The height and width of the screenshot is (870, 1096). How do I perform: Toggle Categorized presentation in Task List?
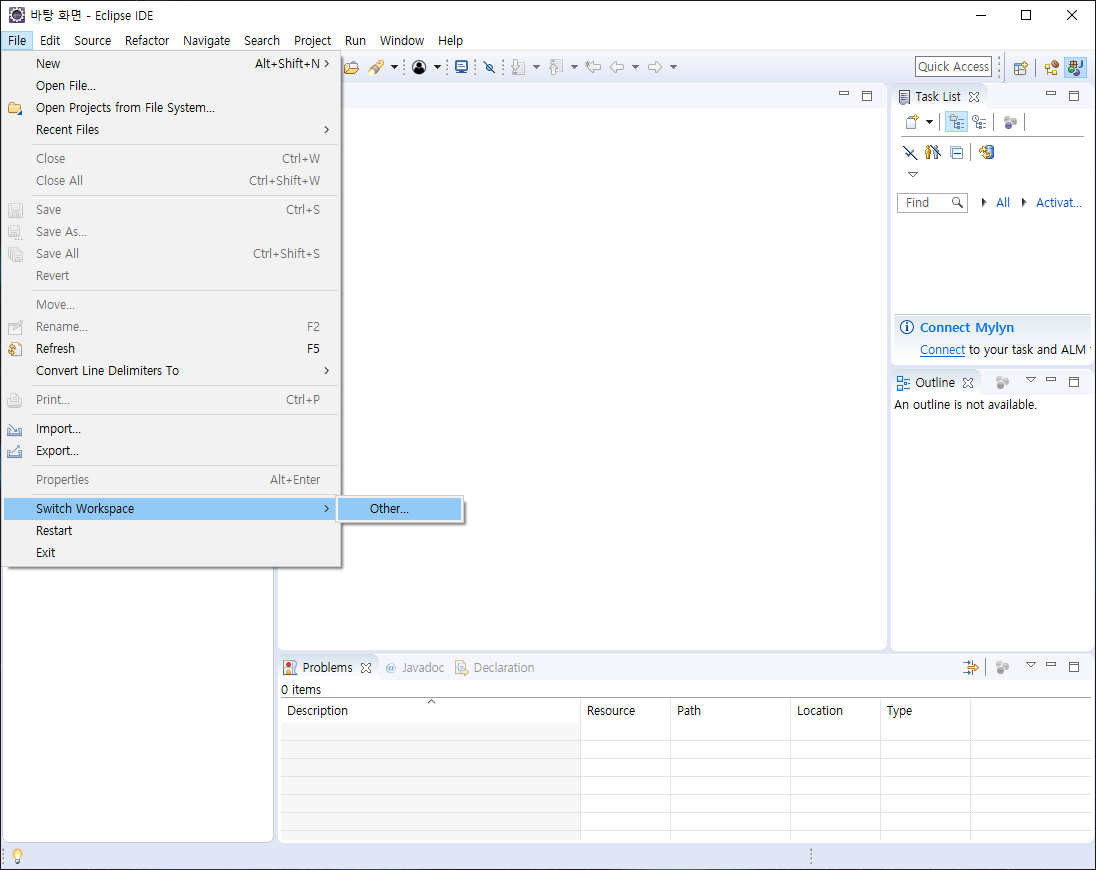956,122
